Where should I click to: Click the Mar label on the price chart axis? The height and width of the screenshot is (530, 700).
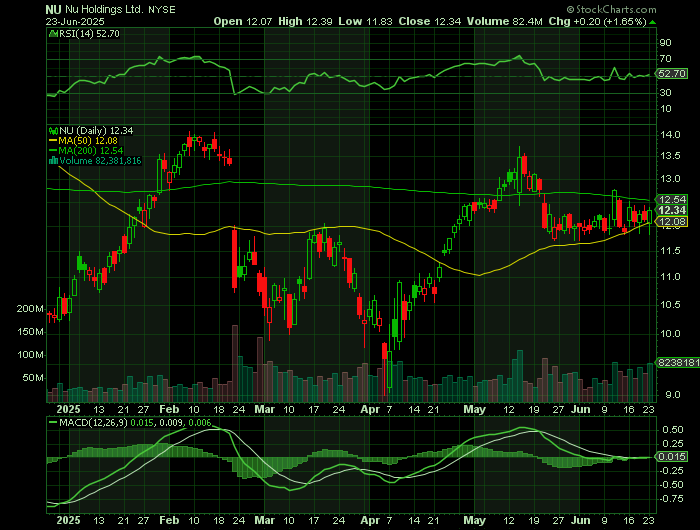pyautogui.click(x=264, y=409)
